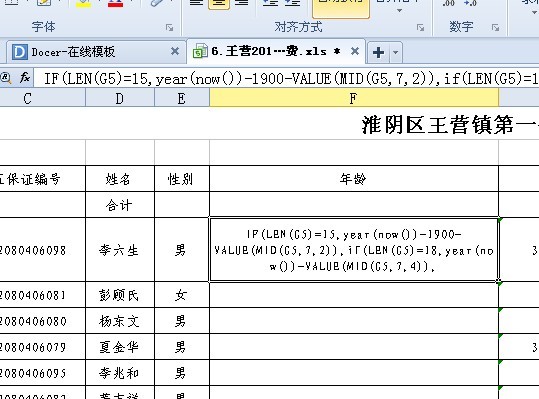Click the fx insert function icon

click(x=25, y=78)
